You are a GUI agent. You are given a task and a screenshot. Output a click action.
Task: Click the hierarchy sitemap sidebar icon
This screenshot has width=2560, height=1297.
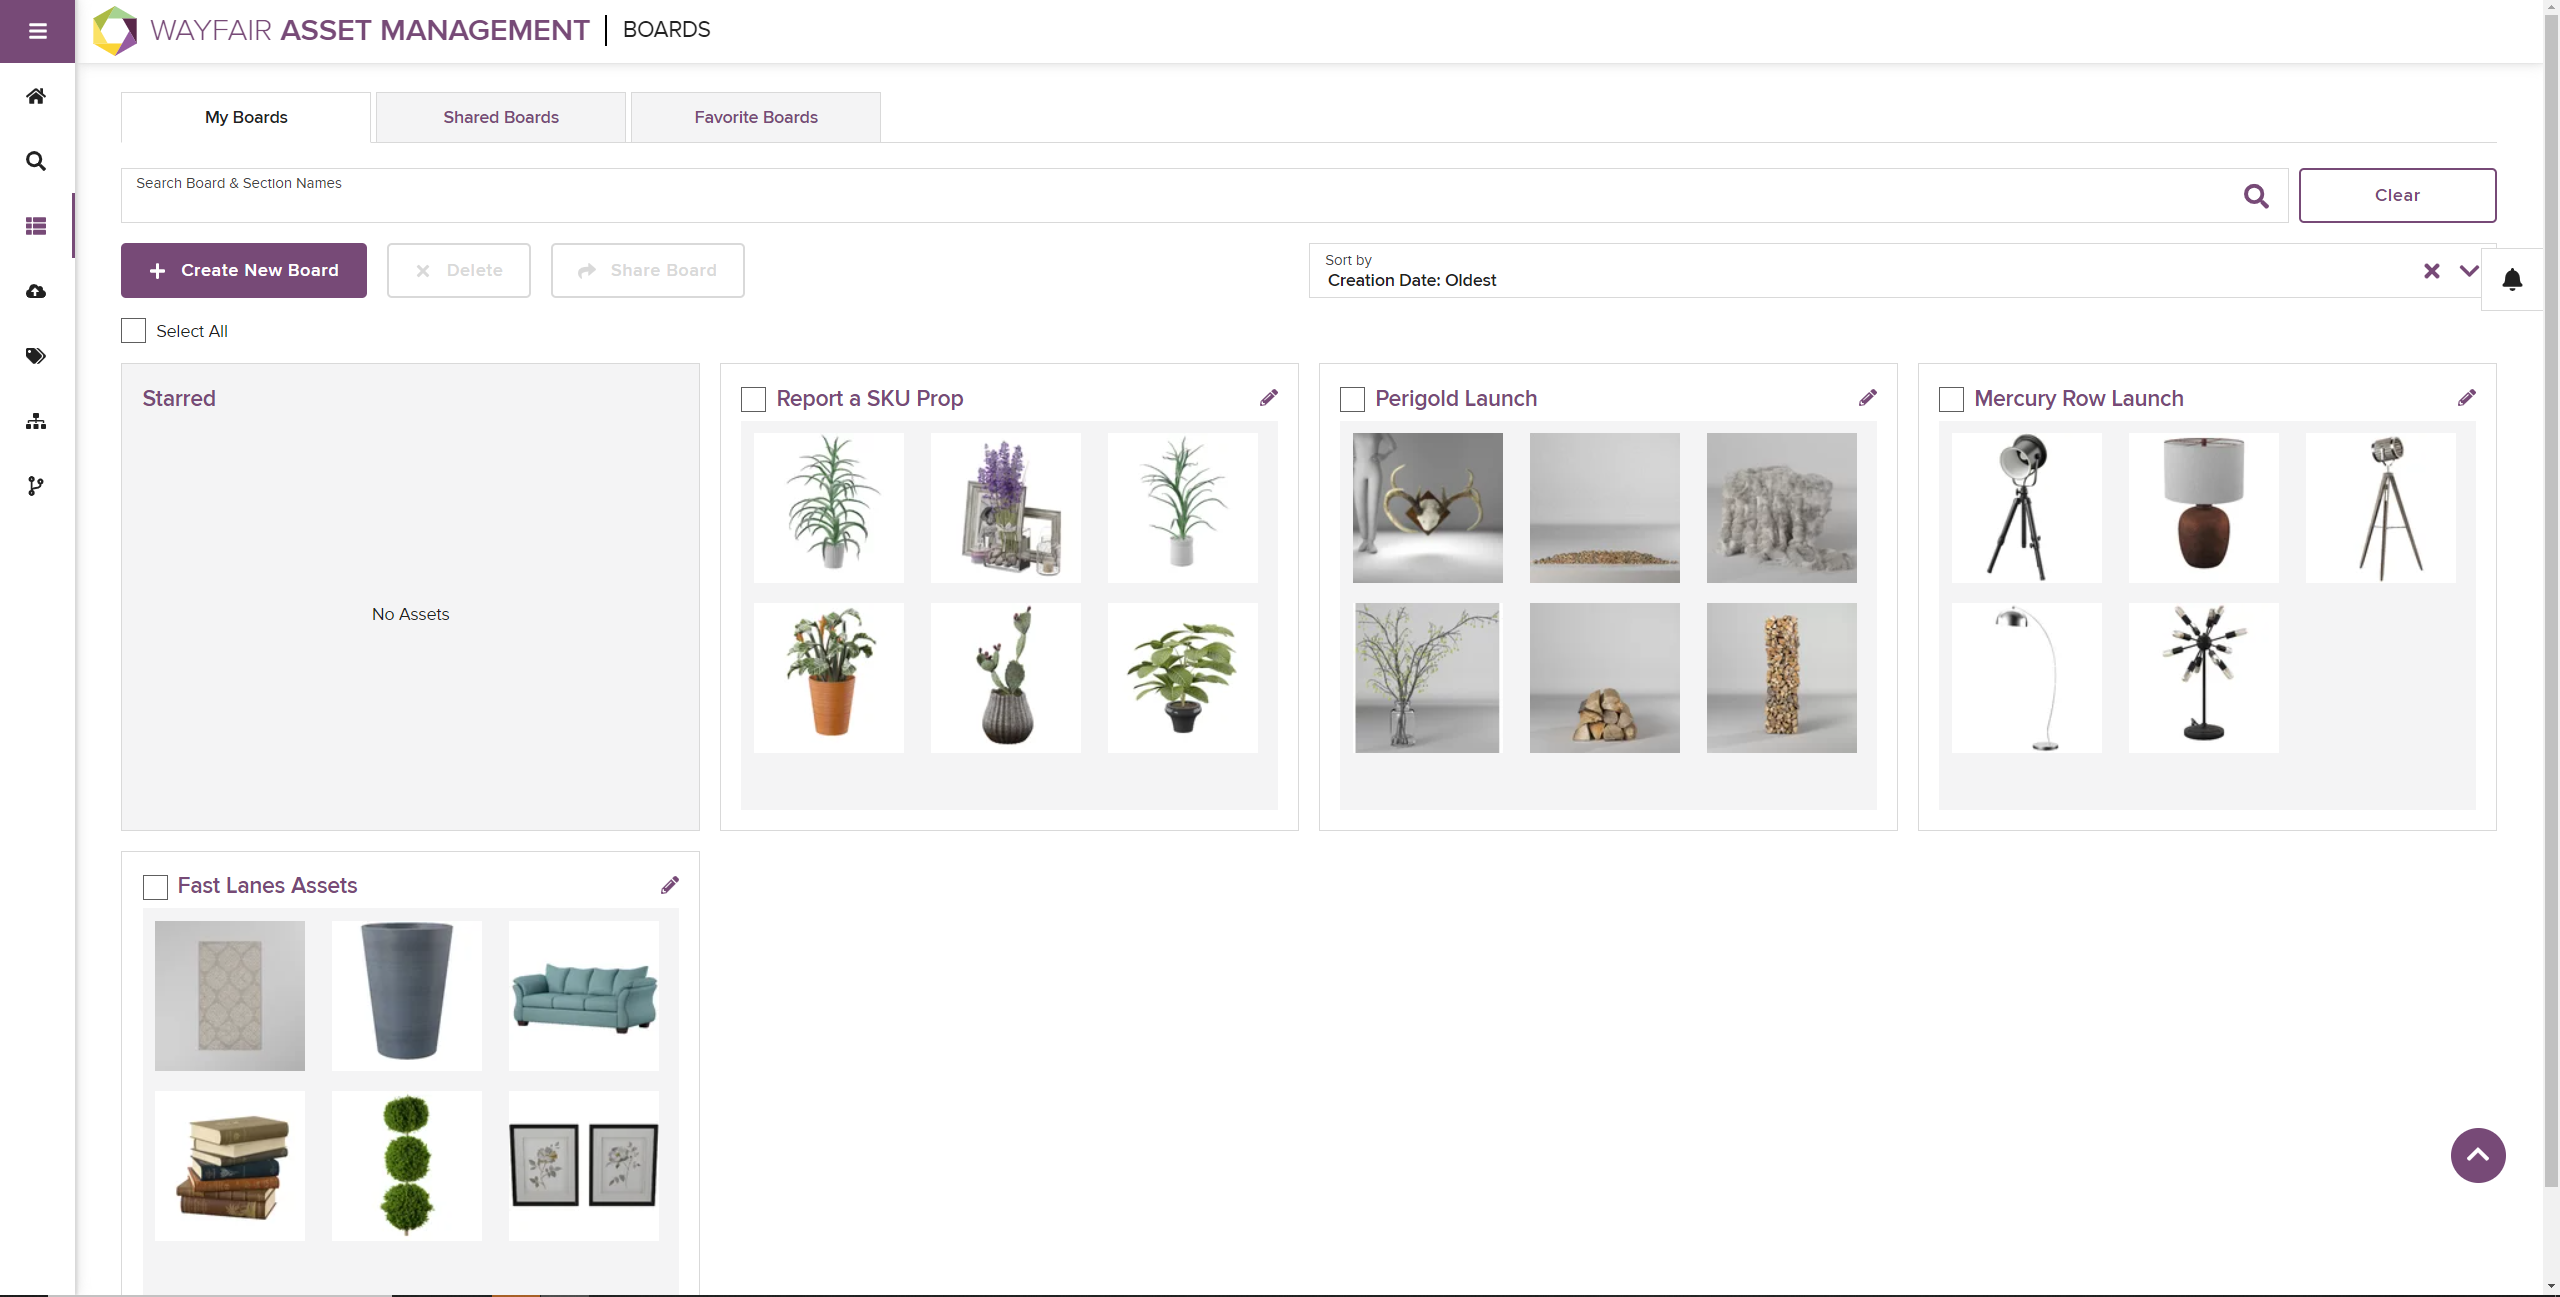point(36,421)
